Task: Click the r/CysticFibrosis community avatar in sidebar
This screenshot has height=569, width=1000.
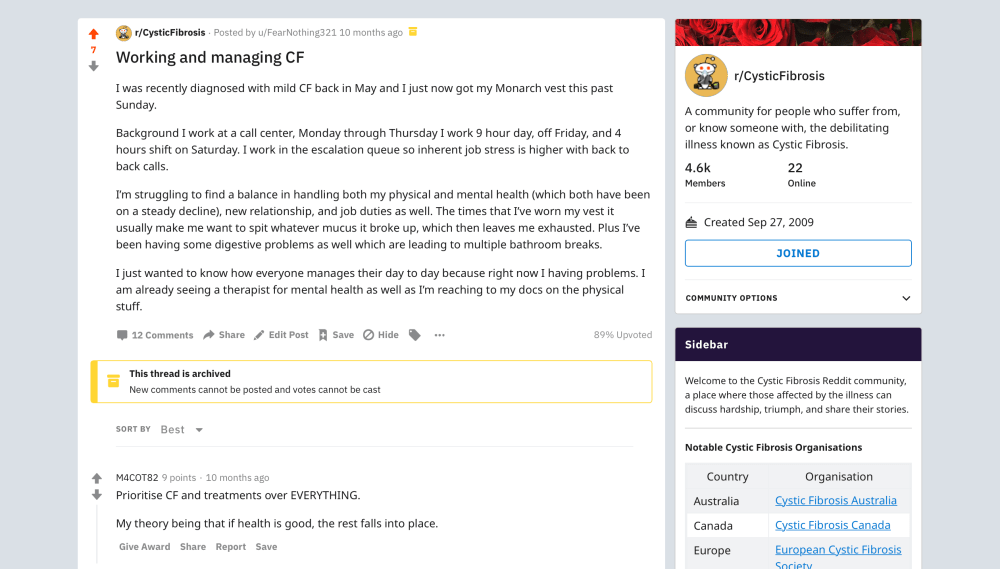Action: coord(706,76)
